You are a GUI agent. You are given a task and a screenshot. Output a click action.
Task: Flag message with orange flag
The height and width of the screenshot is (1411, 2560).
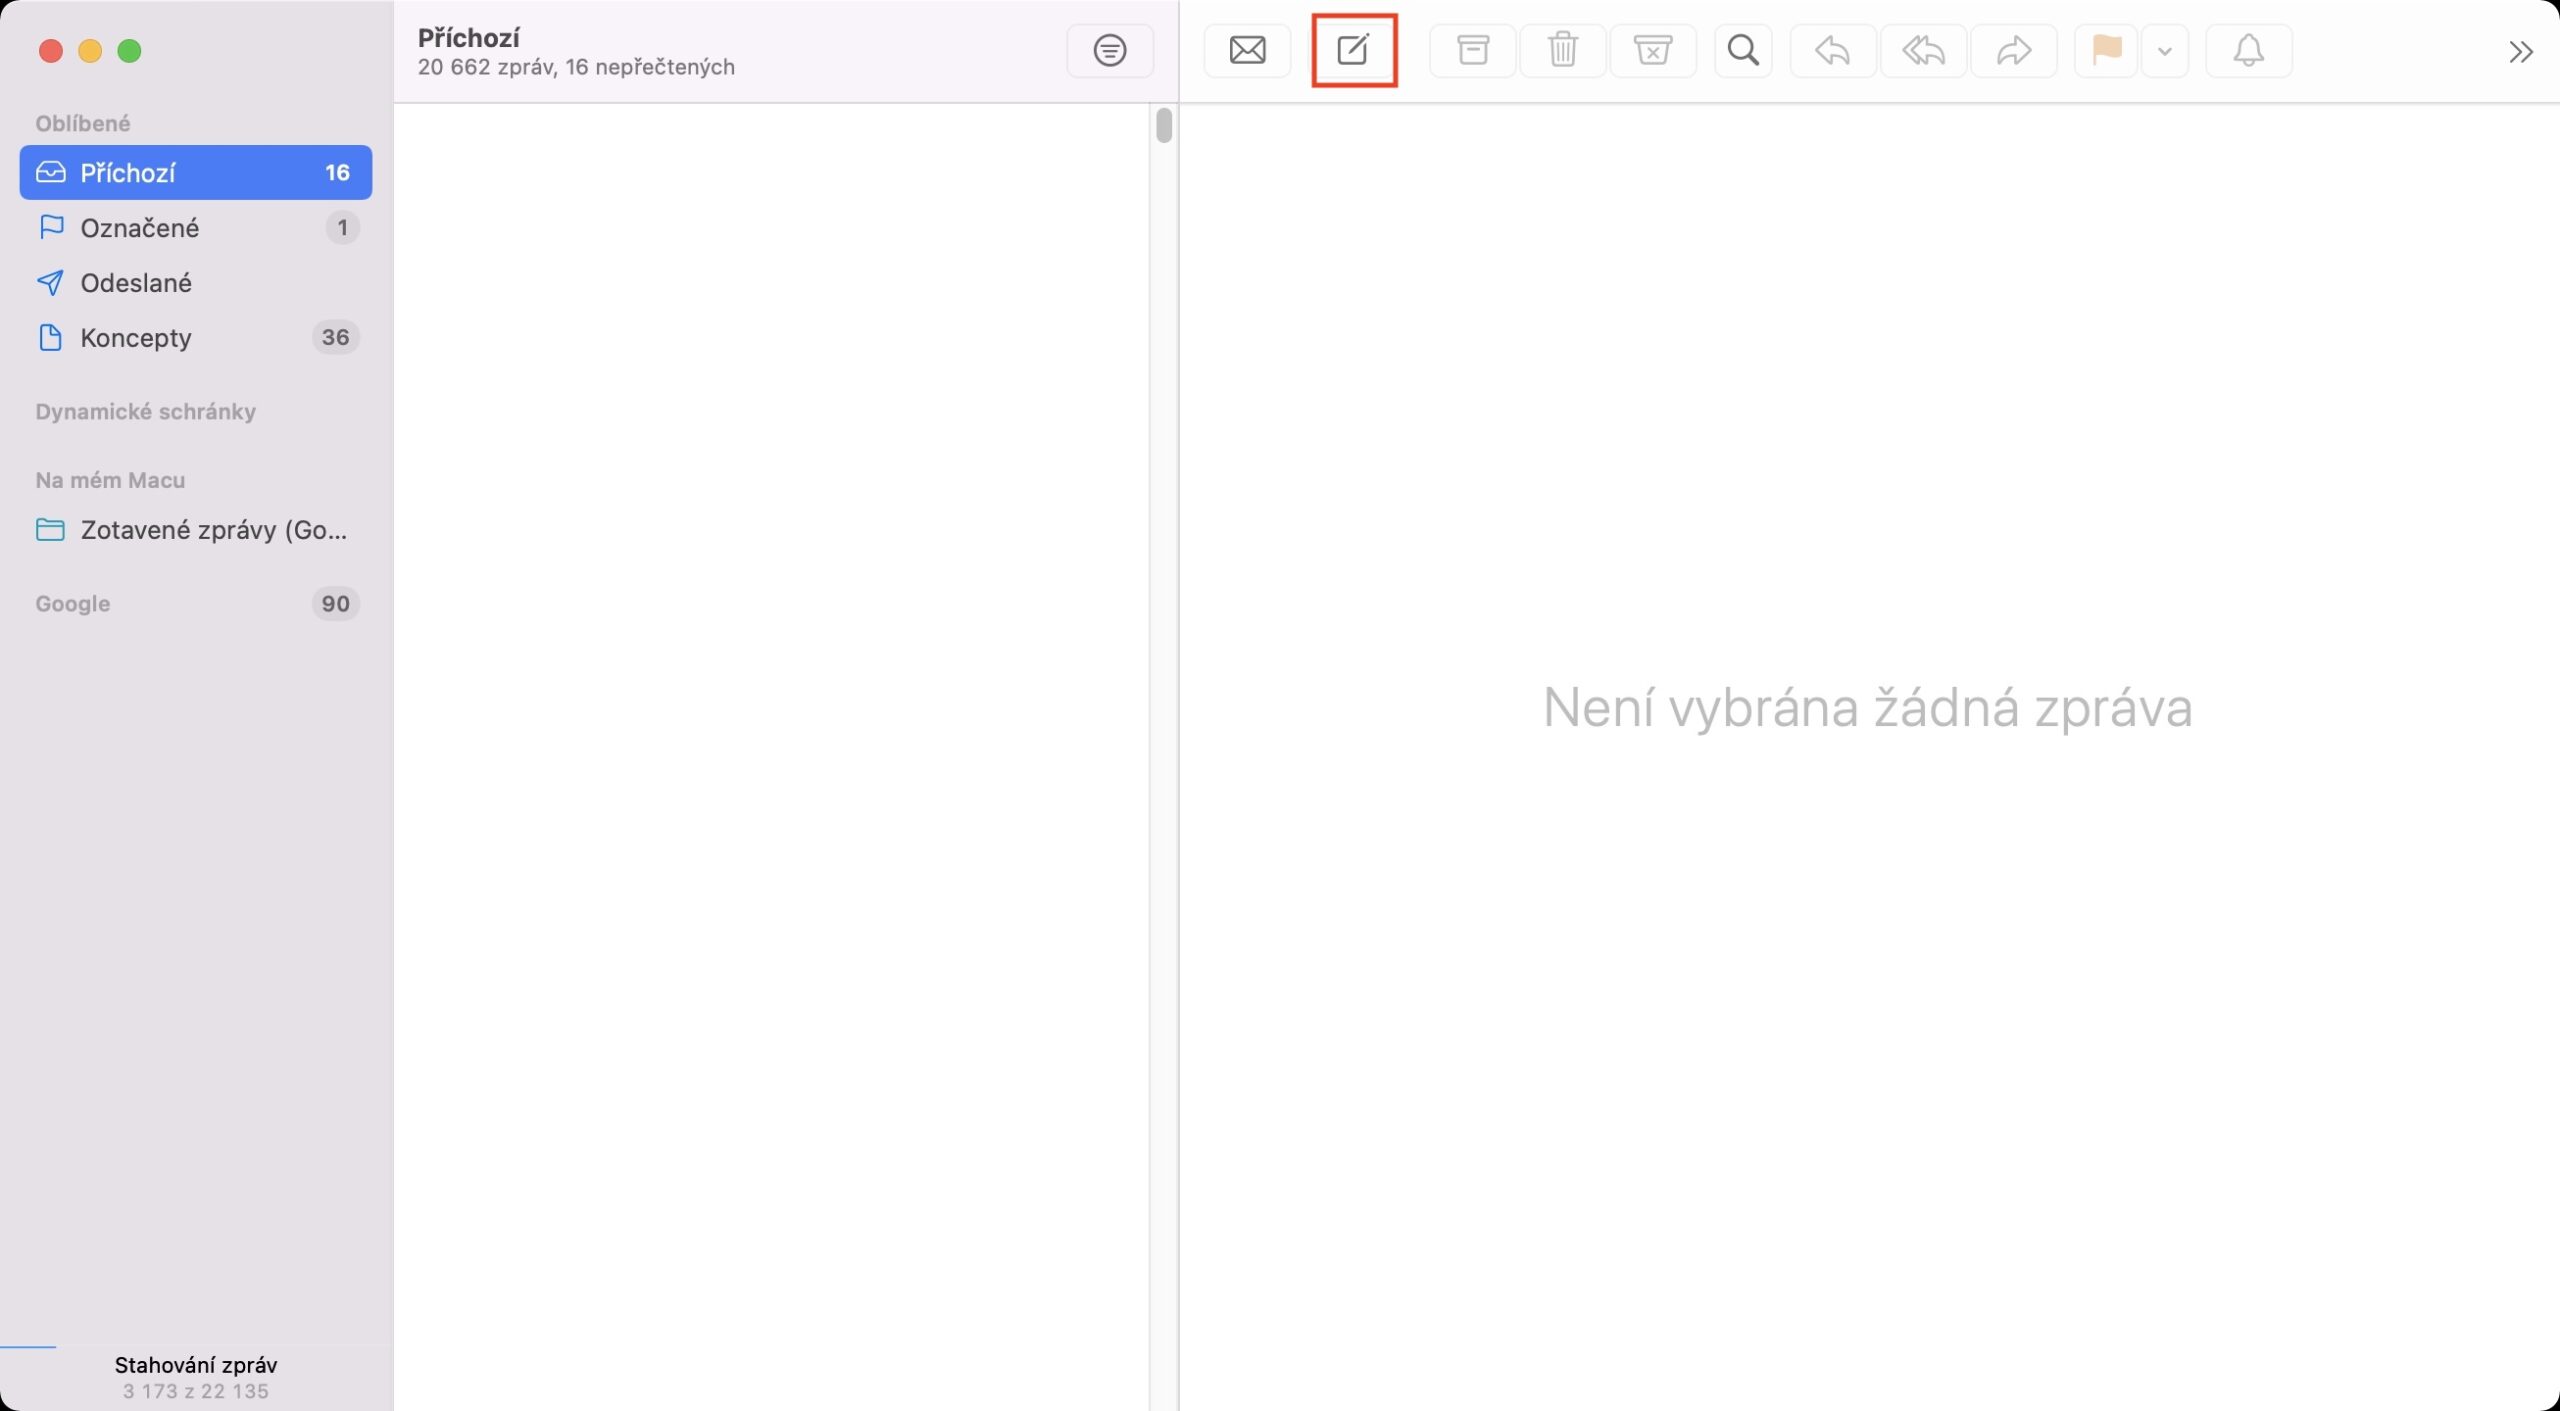tap(2106, 50)
